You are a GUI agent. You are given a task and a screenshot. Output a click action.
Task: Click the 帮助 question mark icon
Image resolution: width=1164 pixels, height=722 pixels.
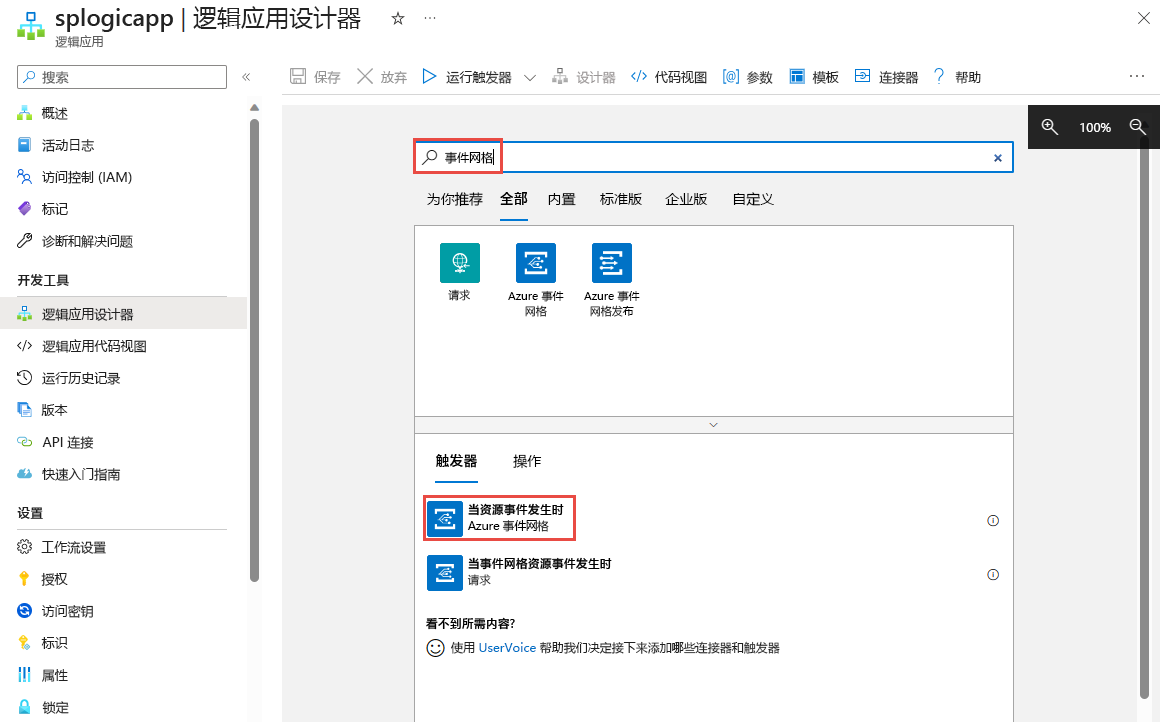[x=938, y=76]
